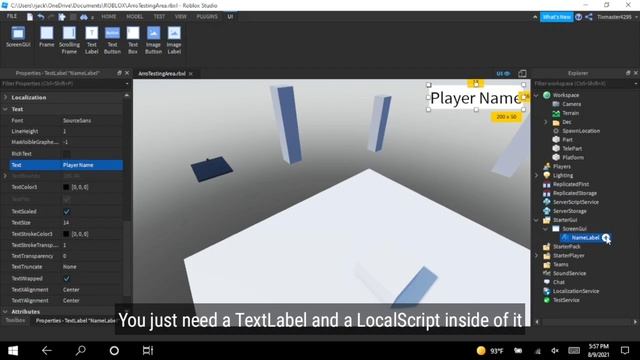Click the TextColor3 black color swatch
This screenshot has width=640, height=360.
pyautogui.click(x=66, y=187)
